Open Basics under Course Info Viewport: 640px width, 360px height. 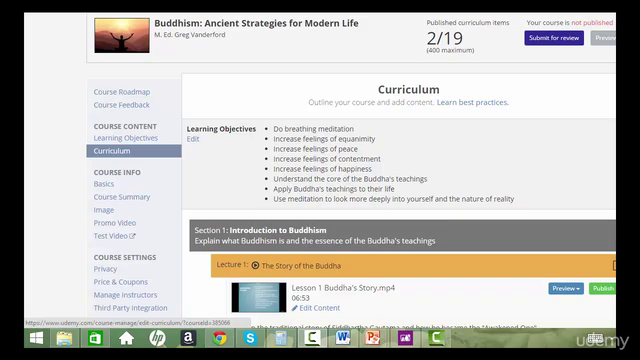tap(104, 184)
